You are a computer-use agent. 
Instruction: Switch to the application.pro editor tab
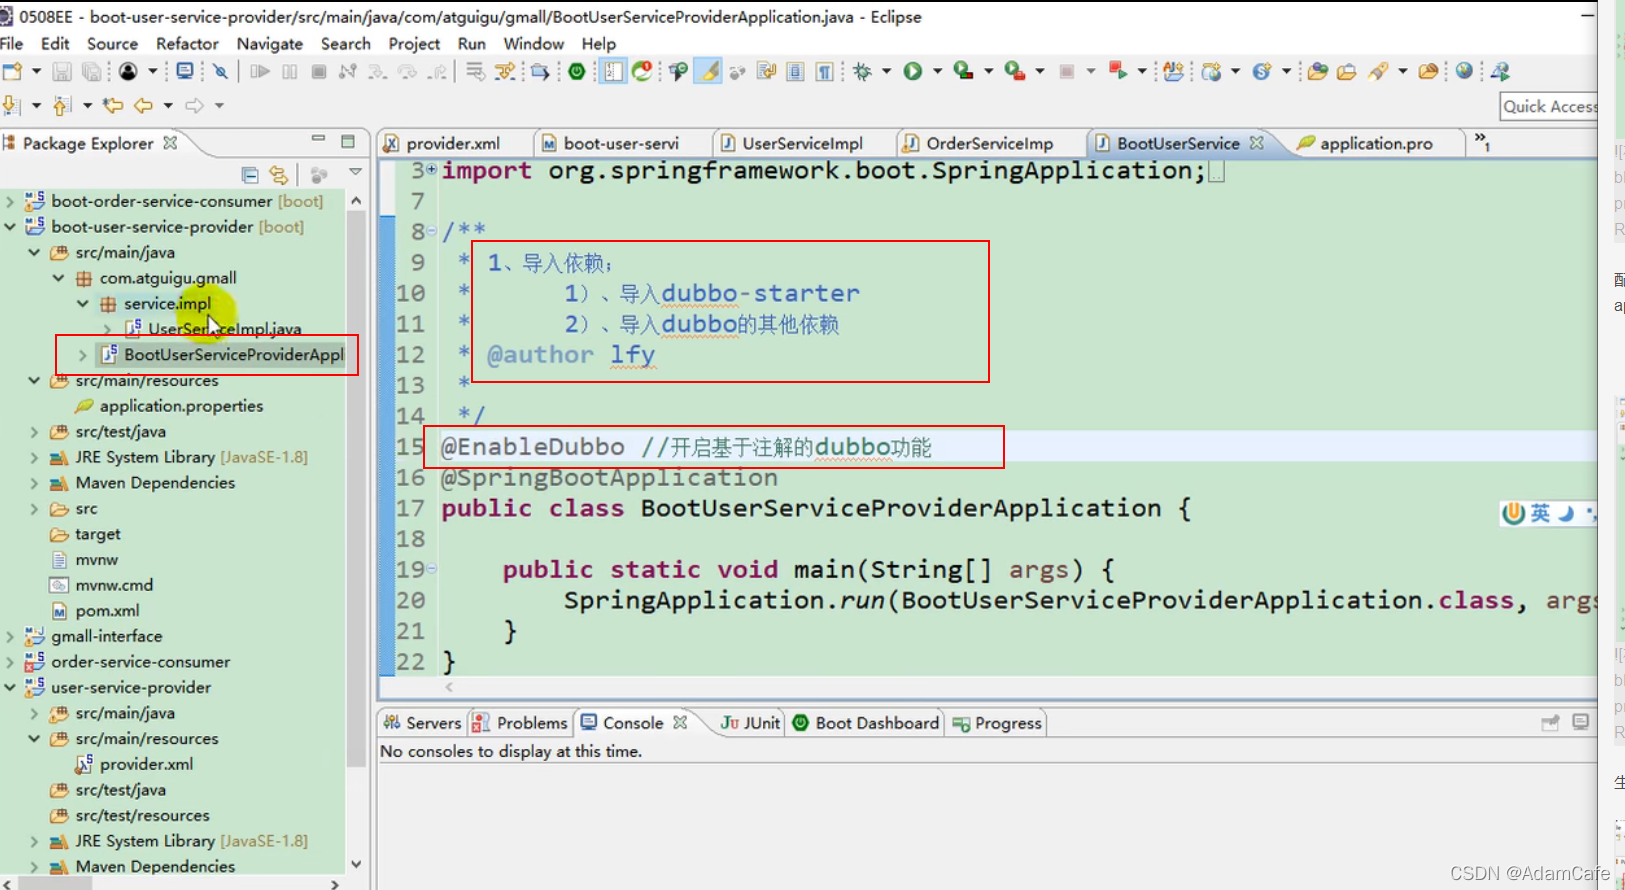click(1375, 144)
